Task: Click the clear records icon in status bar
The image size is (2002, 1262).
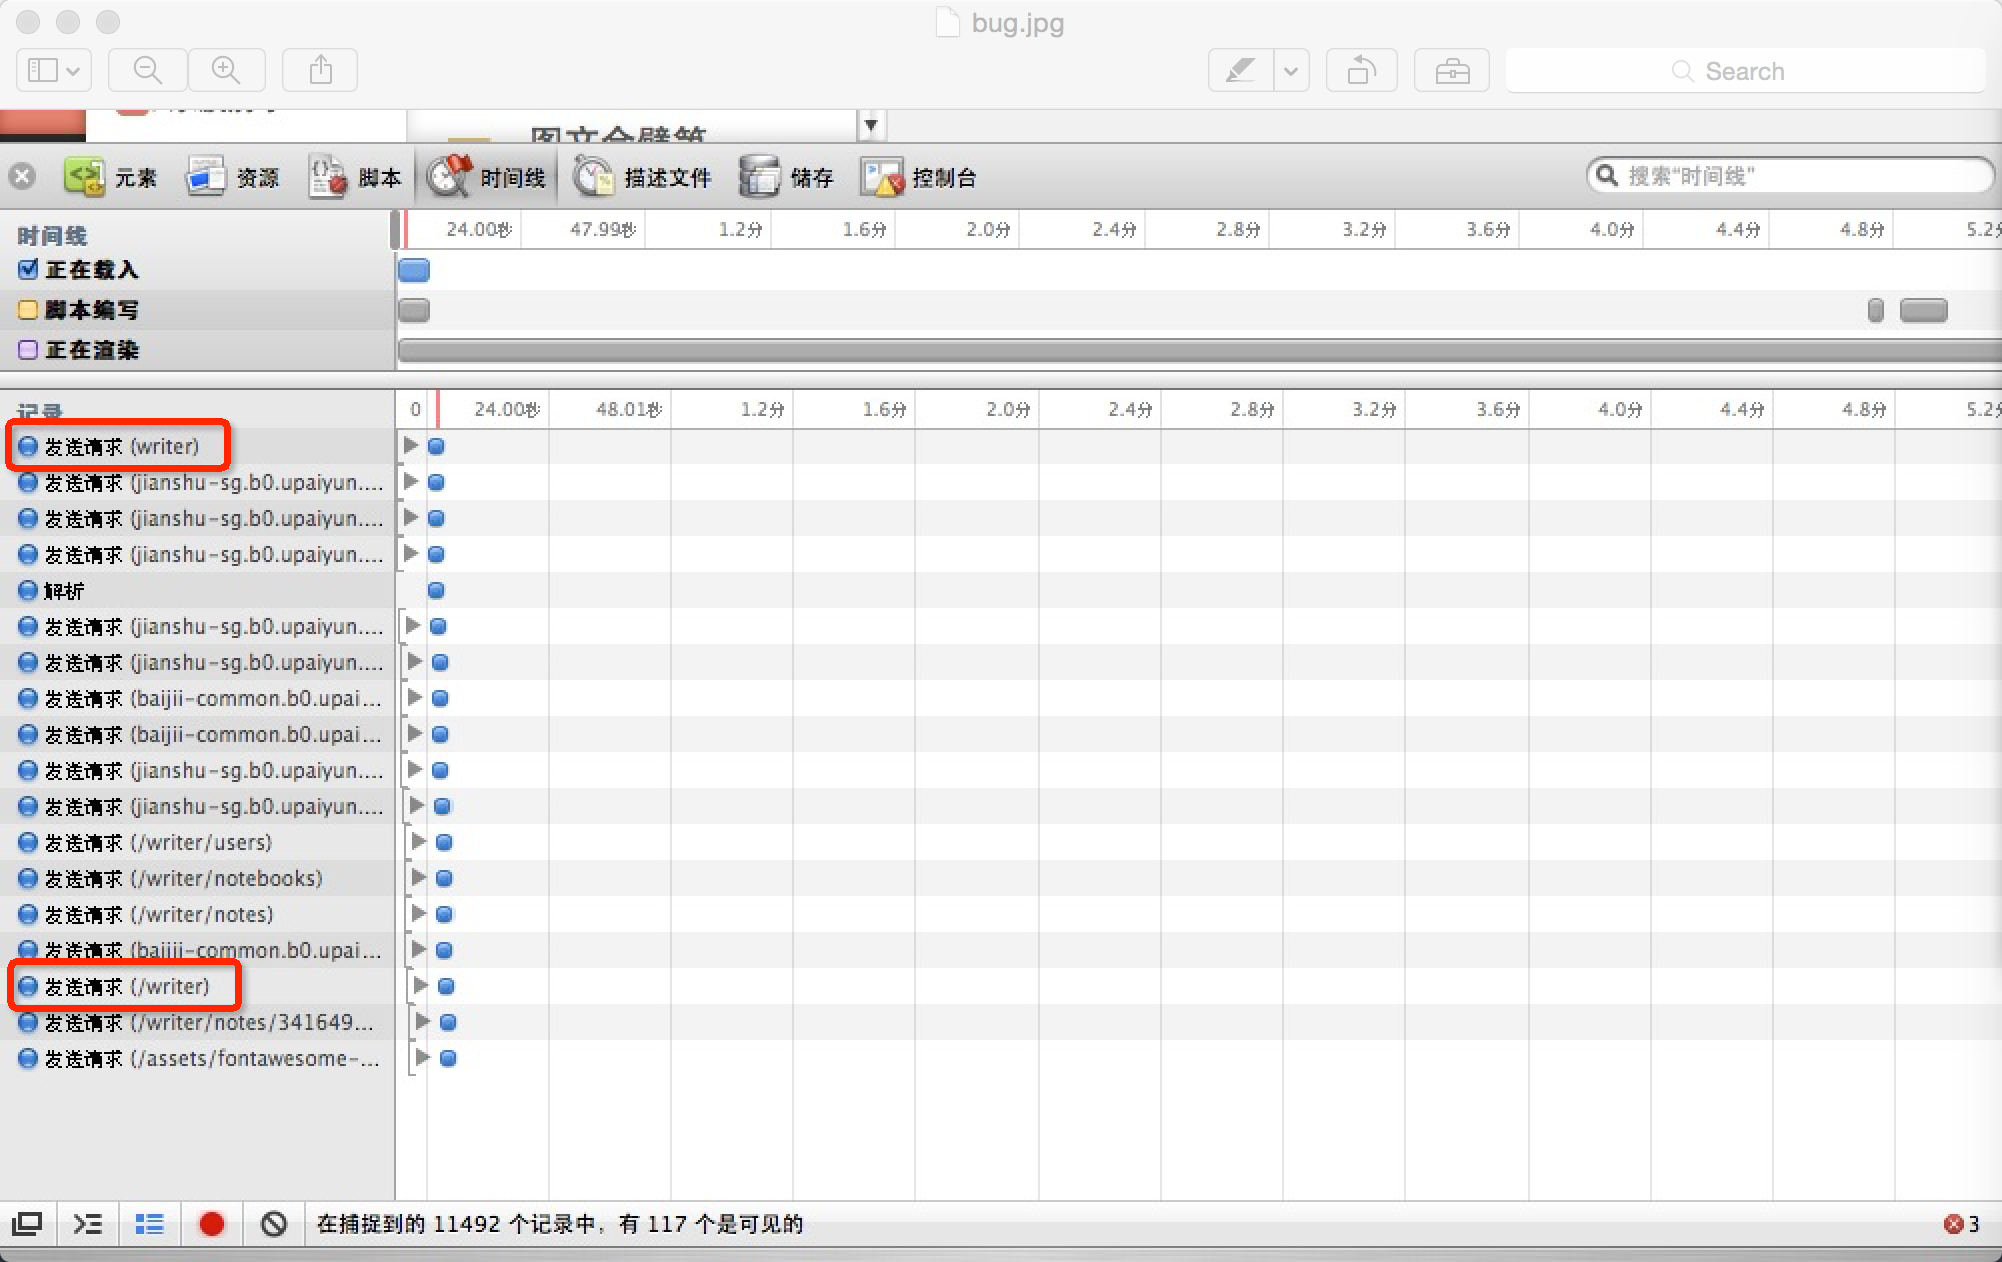Action: point(274,1224)
